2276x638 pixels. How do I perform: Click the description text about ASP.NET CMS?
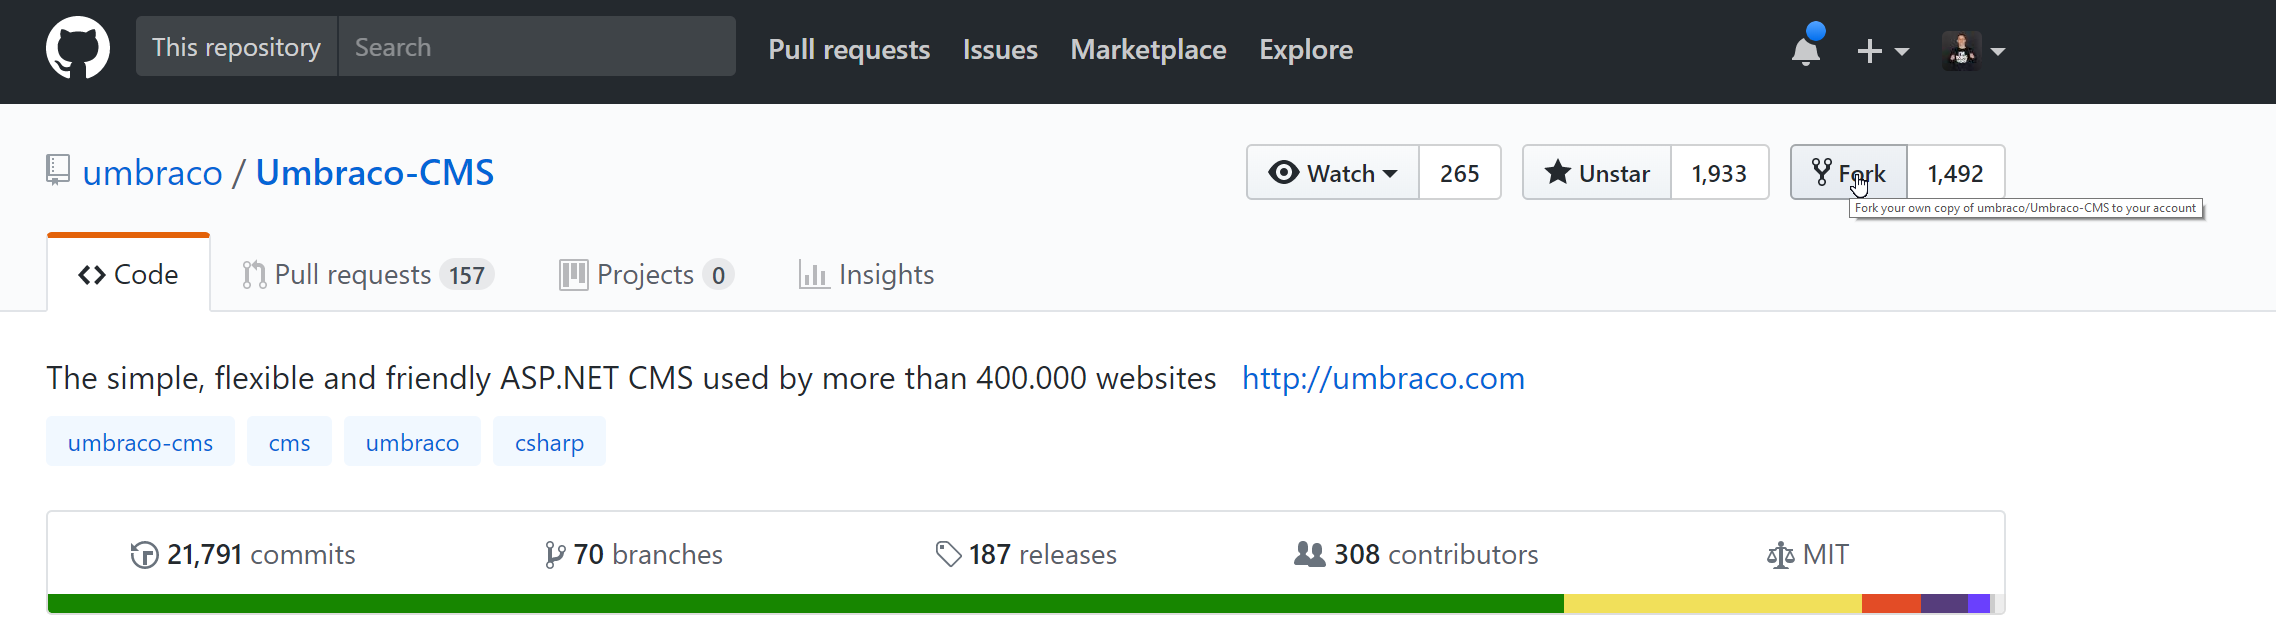click(631, 378)
